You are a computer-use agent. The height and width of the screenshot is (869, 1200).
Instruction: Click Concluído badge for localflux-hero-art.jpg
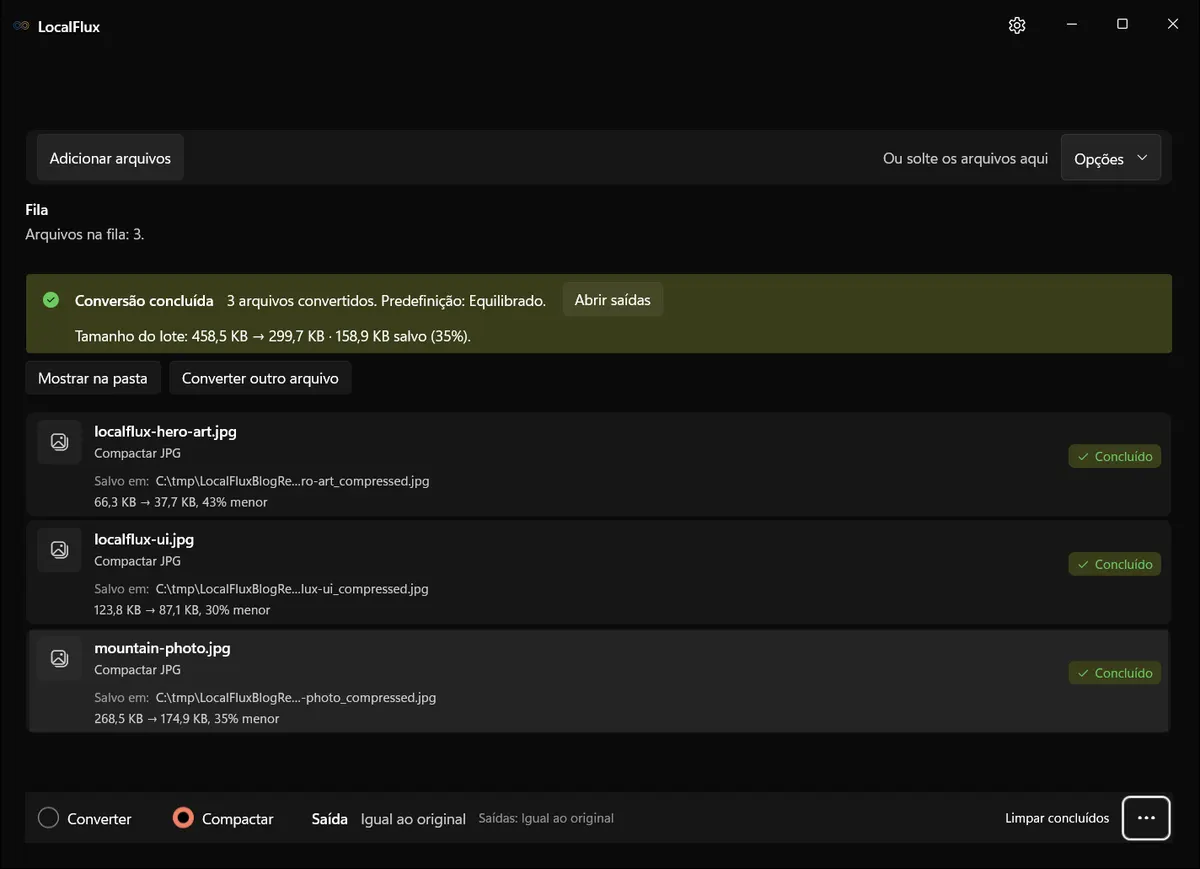coord(1115,456)
